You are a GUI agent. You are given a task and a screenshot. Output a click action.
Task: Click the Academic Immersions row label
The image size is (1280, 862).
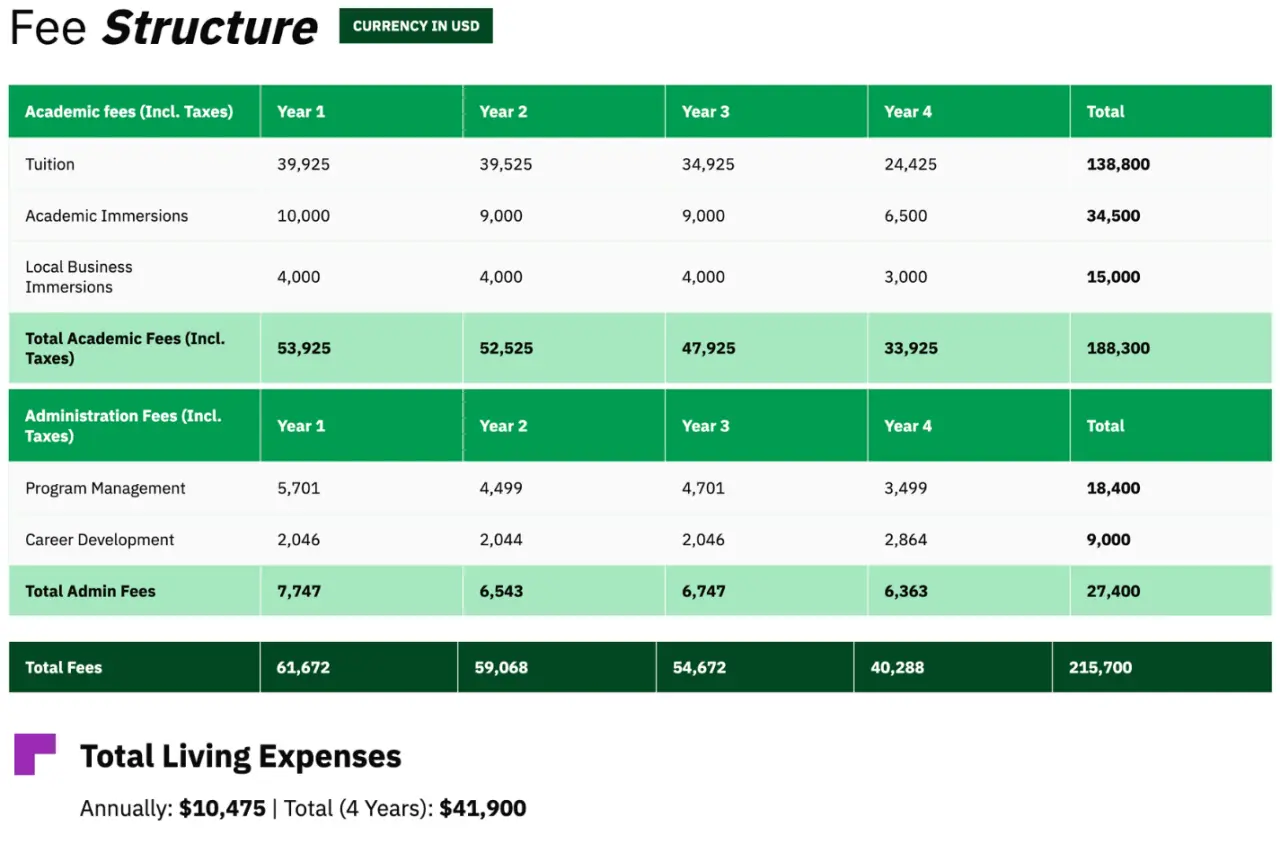tap(107, 216)
